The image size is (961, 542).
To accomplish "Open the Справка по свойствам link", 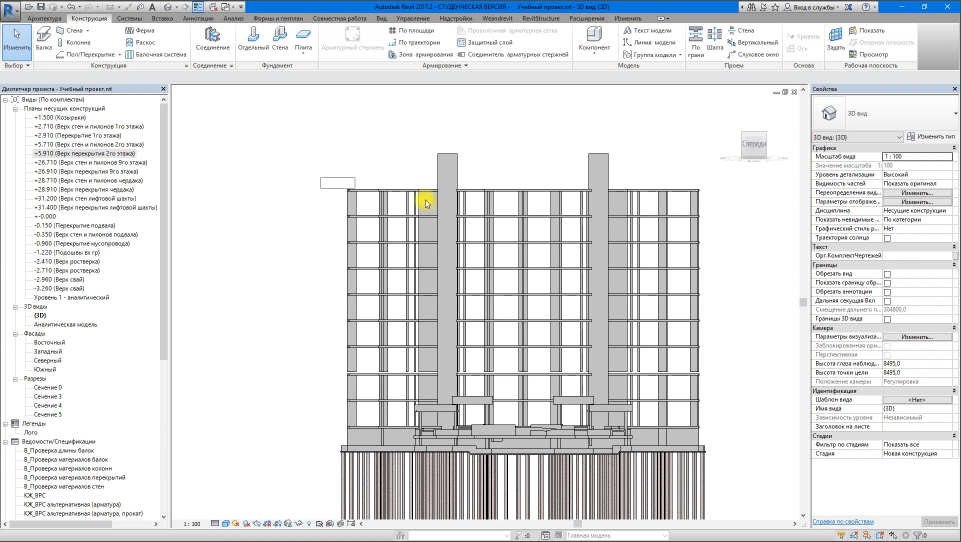I will click(843, 521).
